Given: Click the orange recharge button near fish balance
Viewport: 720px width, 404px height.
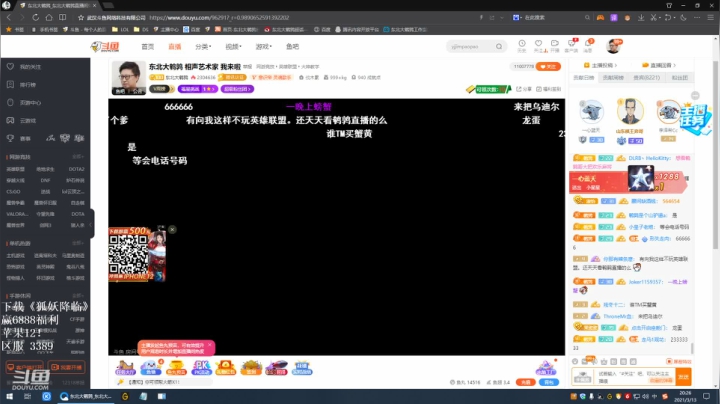Looking at the screenshot, I should click(525, 382).
